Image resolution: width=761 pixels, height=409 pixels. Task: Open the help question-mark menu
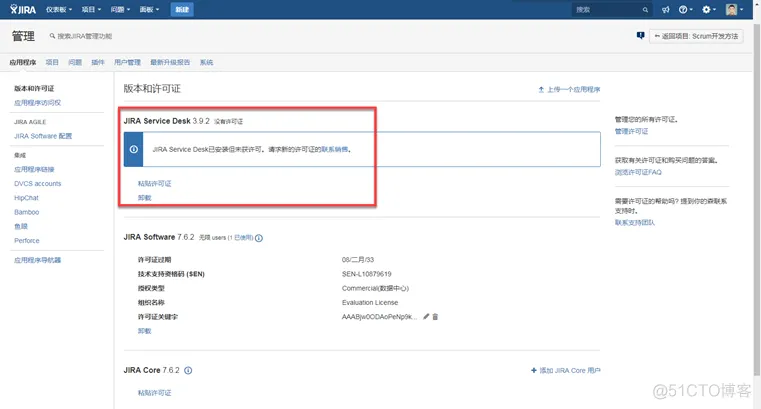685,9
